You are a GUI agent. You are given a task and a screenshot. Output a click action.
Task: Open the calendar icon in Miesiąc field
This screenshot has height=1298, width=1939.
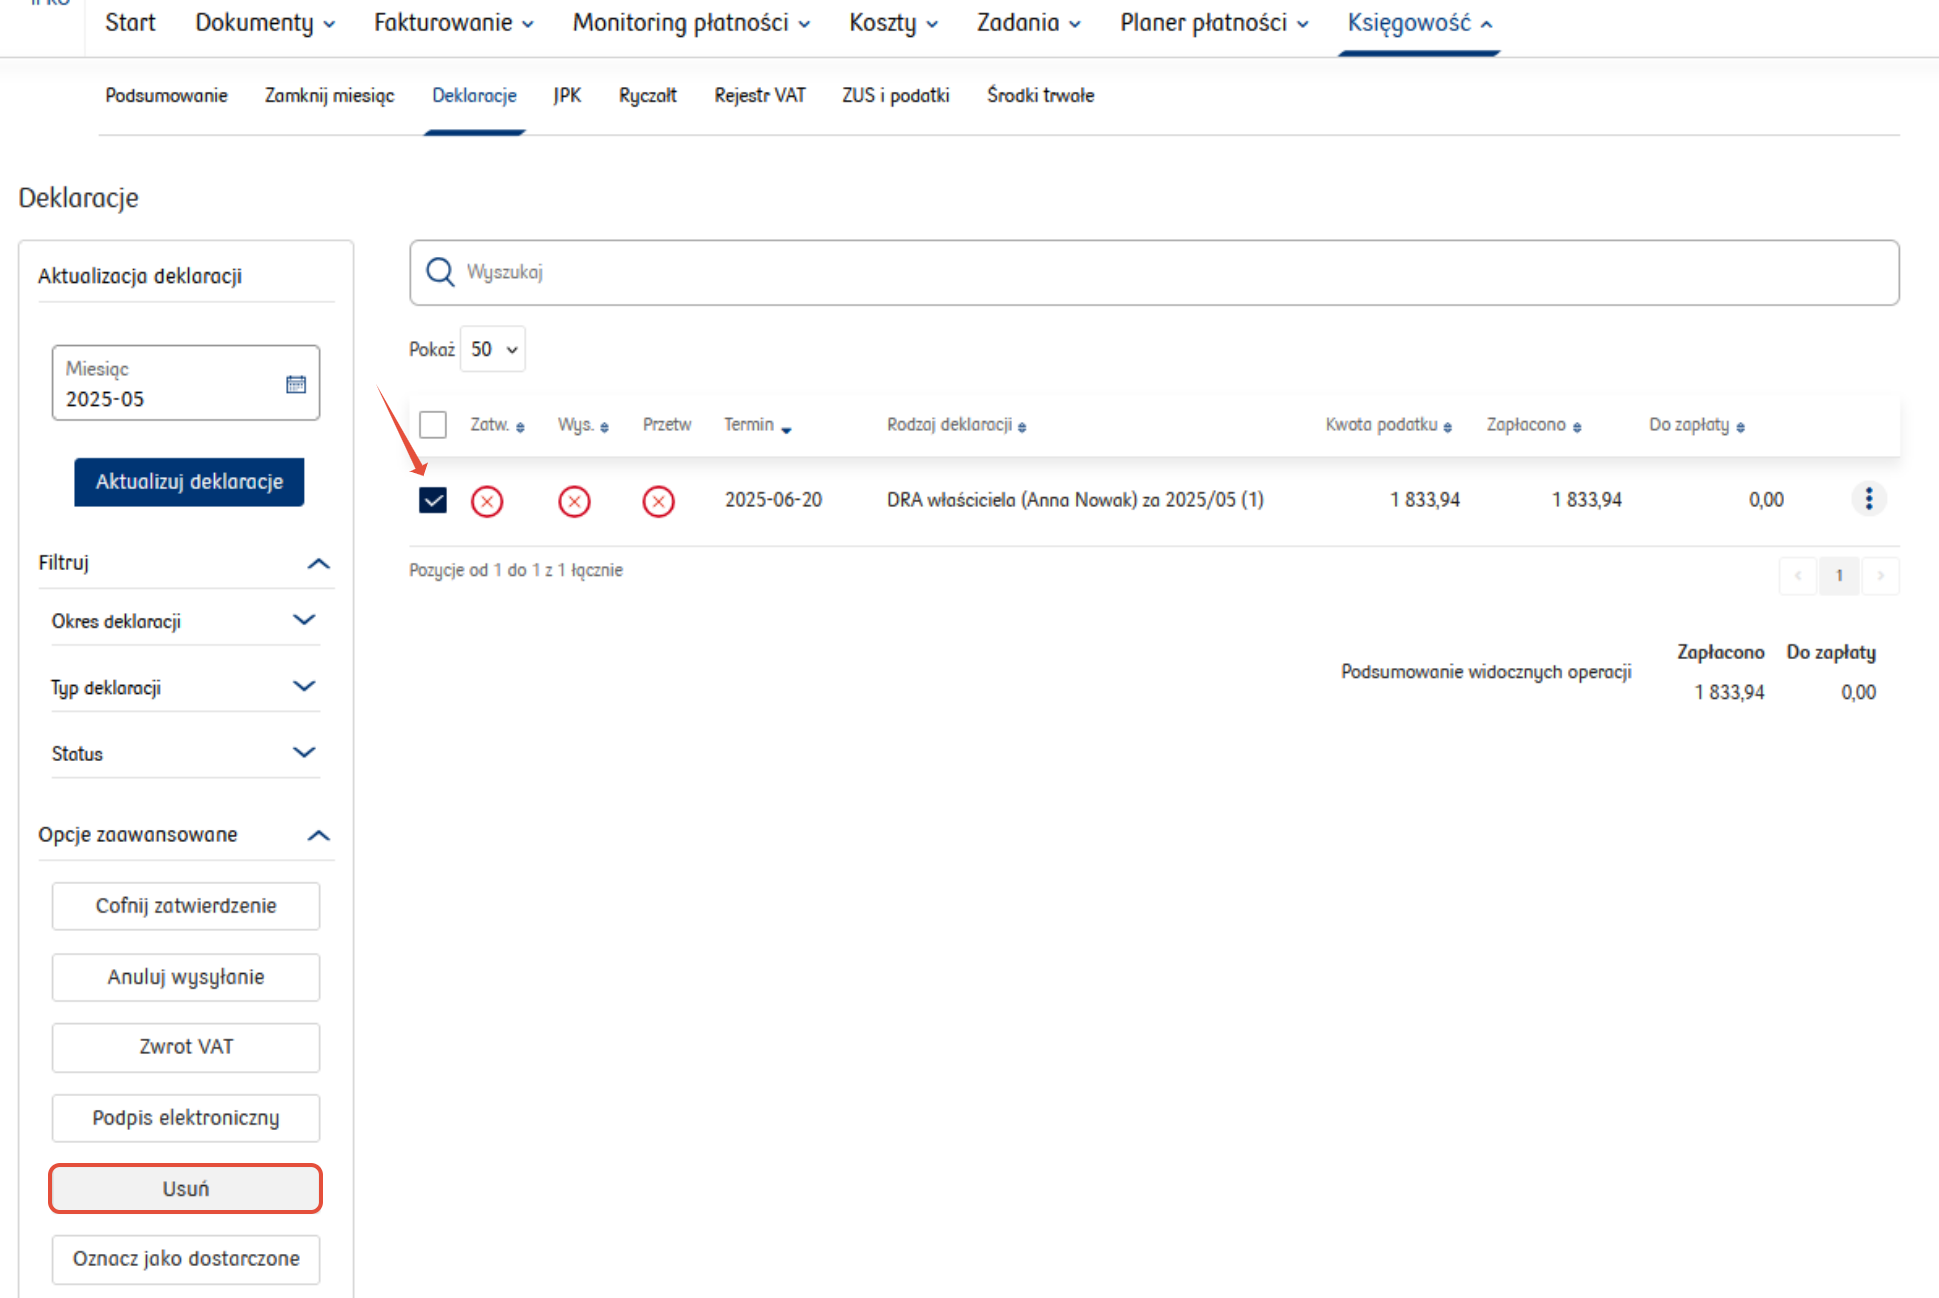pos(296,384)
